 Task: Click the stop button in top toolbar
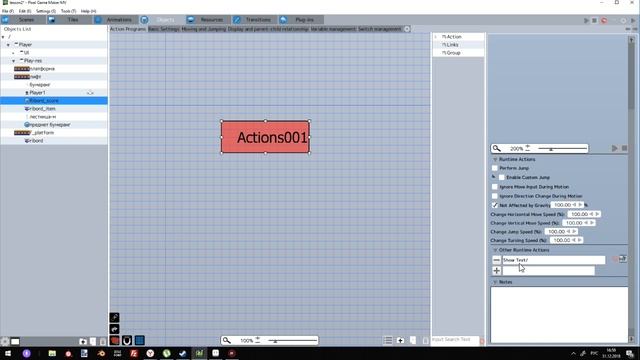click(595, 20)
